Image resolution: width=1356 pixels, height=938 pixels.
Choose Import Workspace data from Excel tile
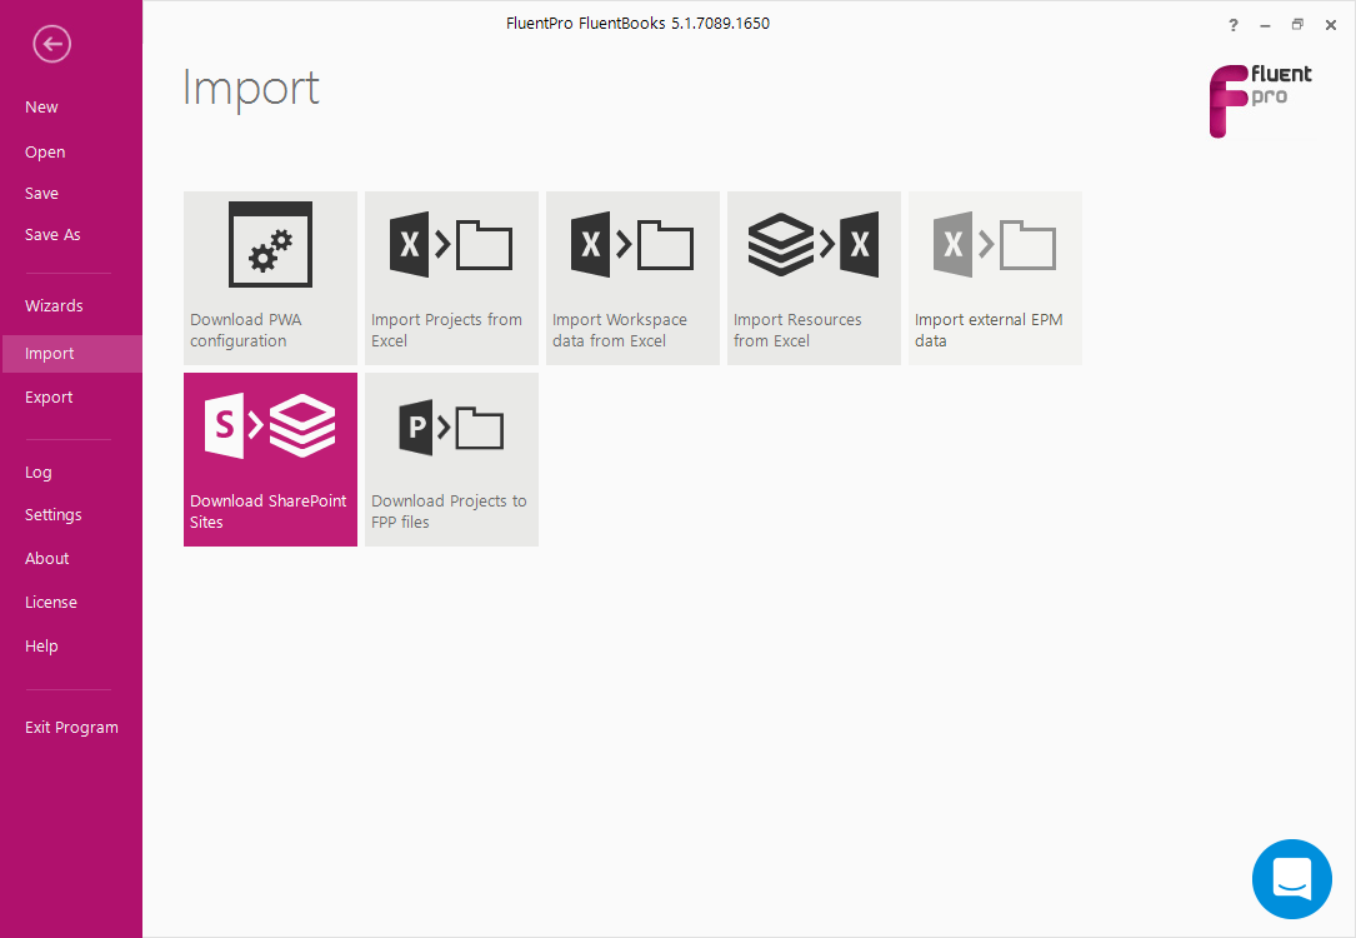pyautogui.click(x=633, y=278)
